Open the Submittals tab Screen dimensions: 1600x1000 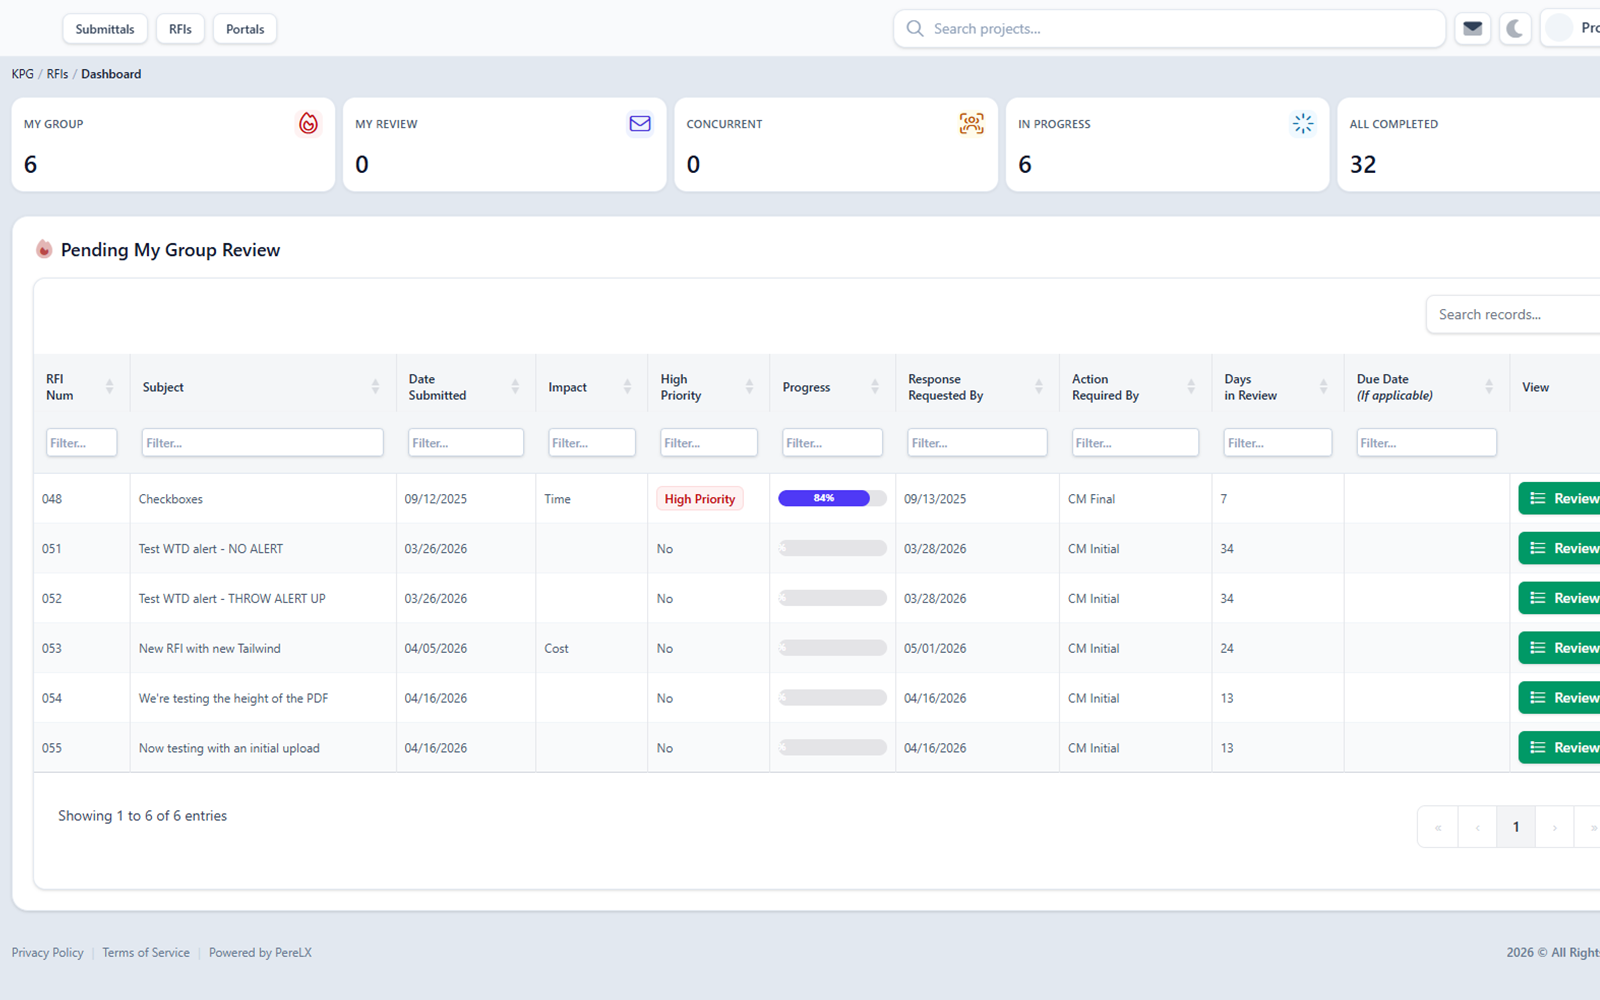pyautogui.click(x=105, y=29)
